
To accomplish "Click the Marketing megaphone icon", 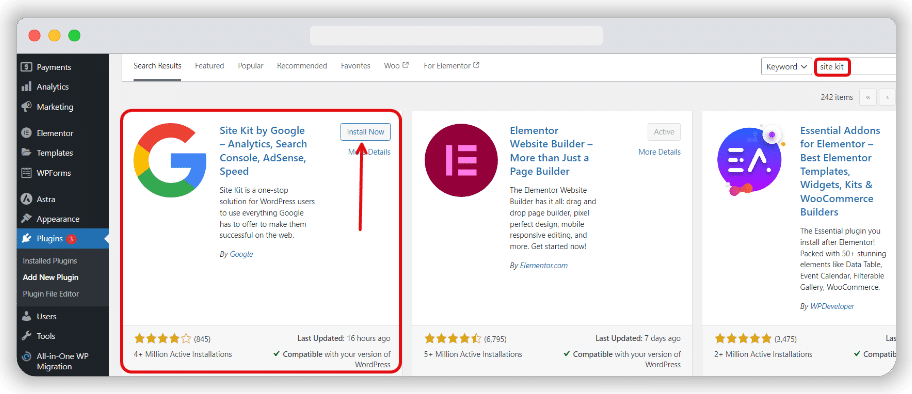I will tap(26, 107).
